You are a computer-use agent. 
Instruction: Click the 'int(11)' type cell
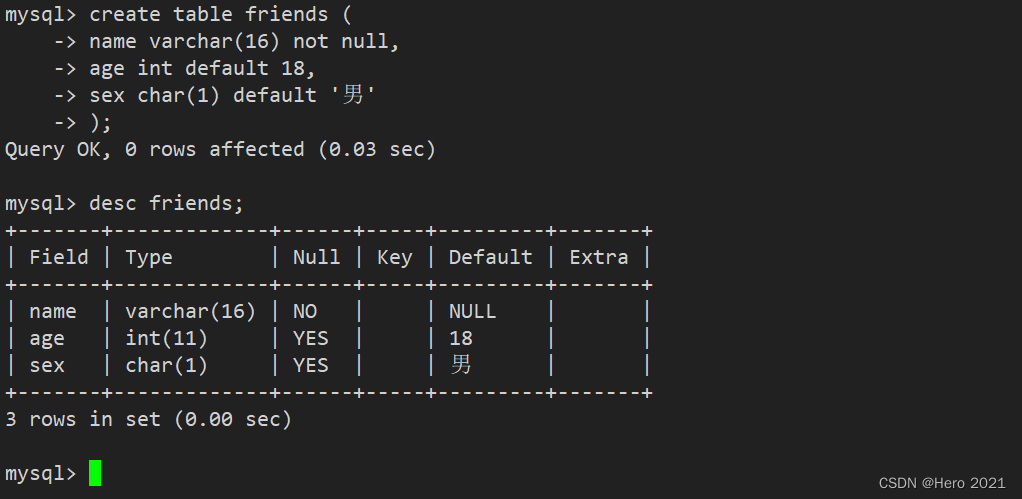[x=166, y=338]
